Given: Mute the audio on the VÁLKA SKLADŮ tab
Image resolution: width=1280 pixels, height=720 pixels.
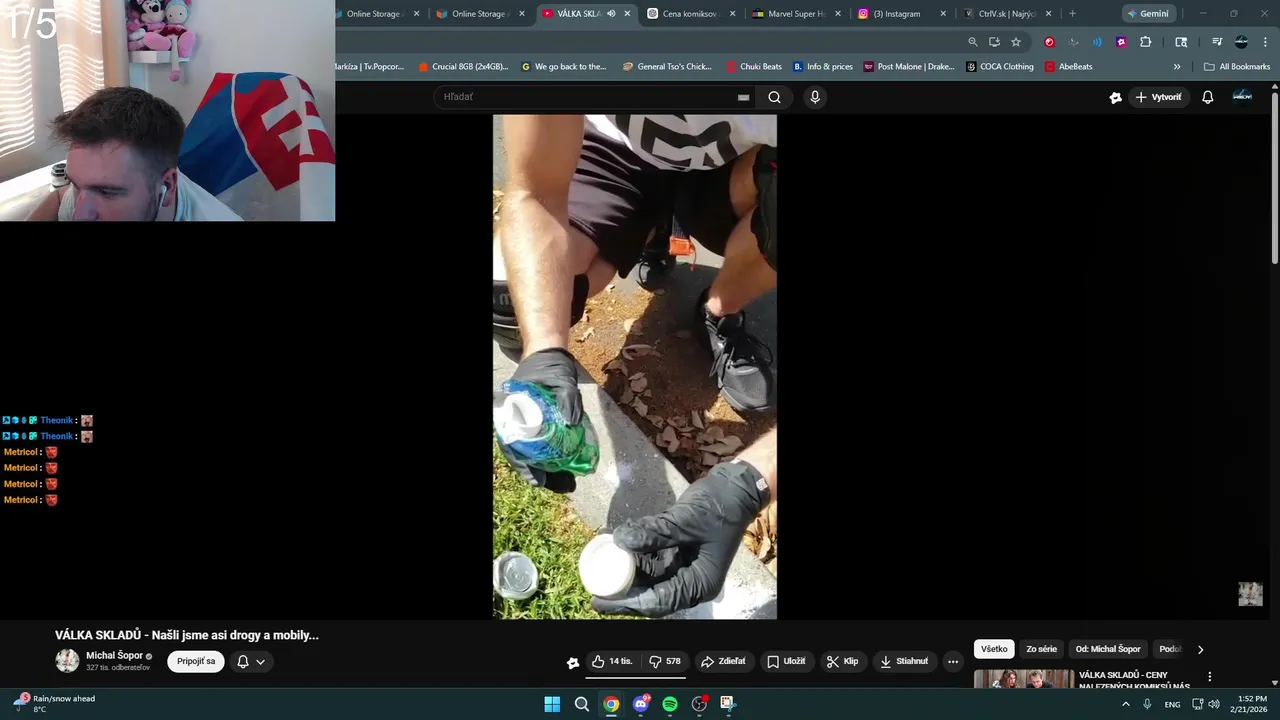Looking at the screenshot, I should coord(611,14).
